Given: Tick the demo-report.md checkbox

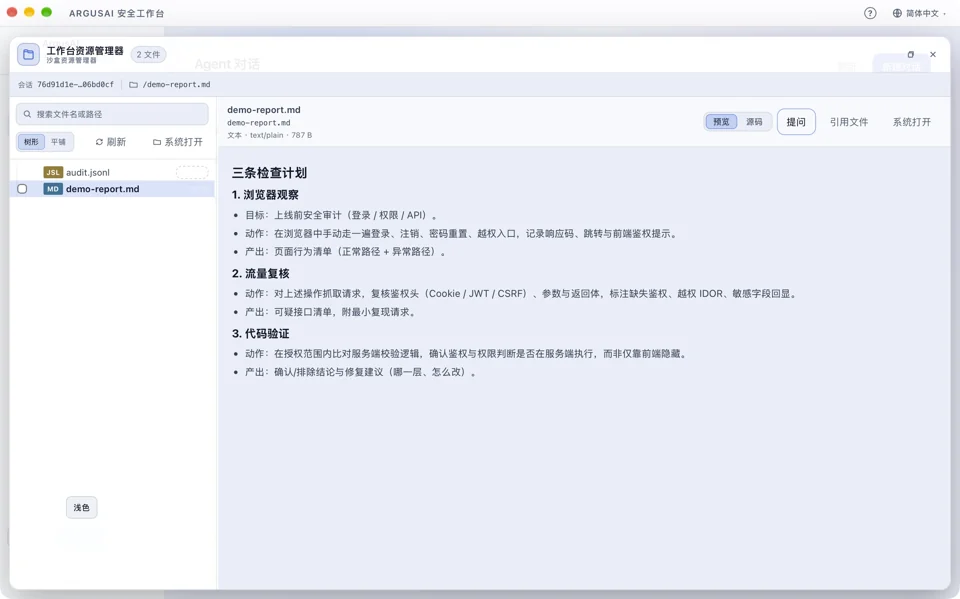Looking at the screenshot, I should coord(22,189).
